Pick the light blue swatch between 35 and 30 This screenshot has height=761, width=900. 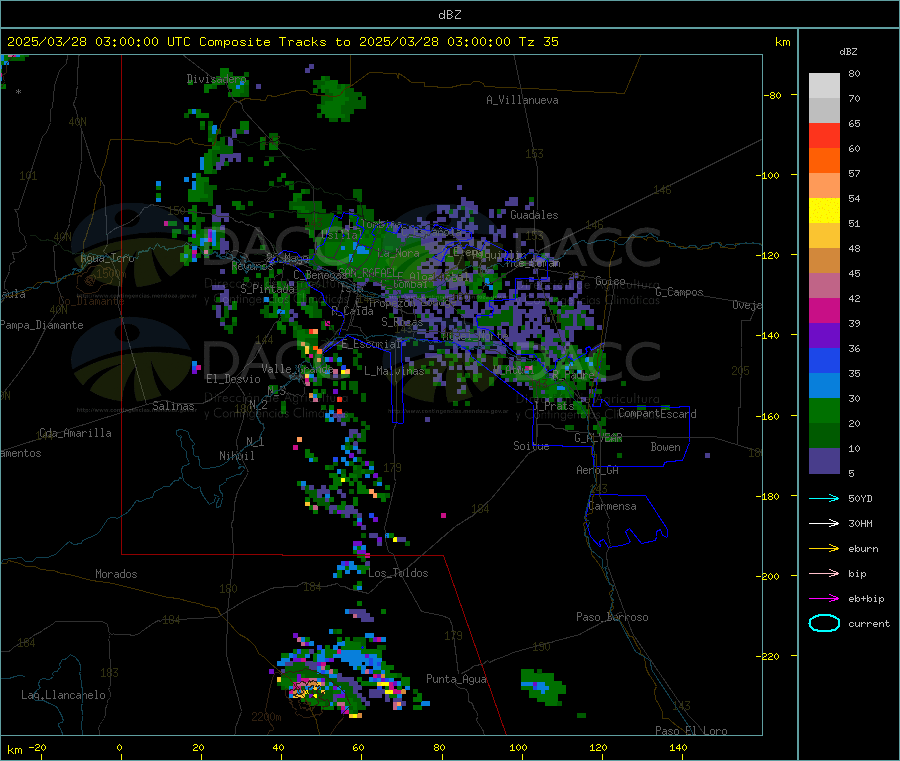pyautogui.click(x=824, y=386)
